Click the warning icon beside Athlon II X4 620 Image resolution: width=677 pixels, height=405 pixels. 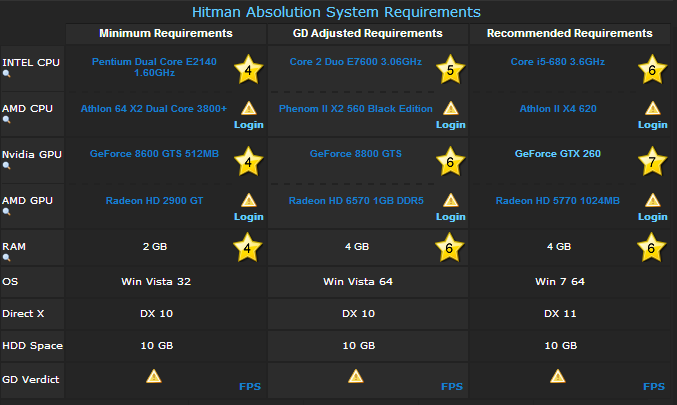click(x=653, y=108)
